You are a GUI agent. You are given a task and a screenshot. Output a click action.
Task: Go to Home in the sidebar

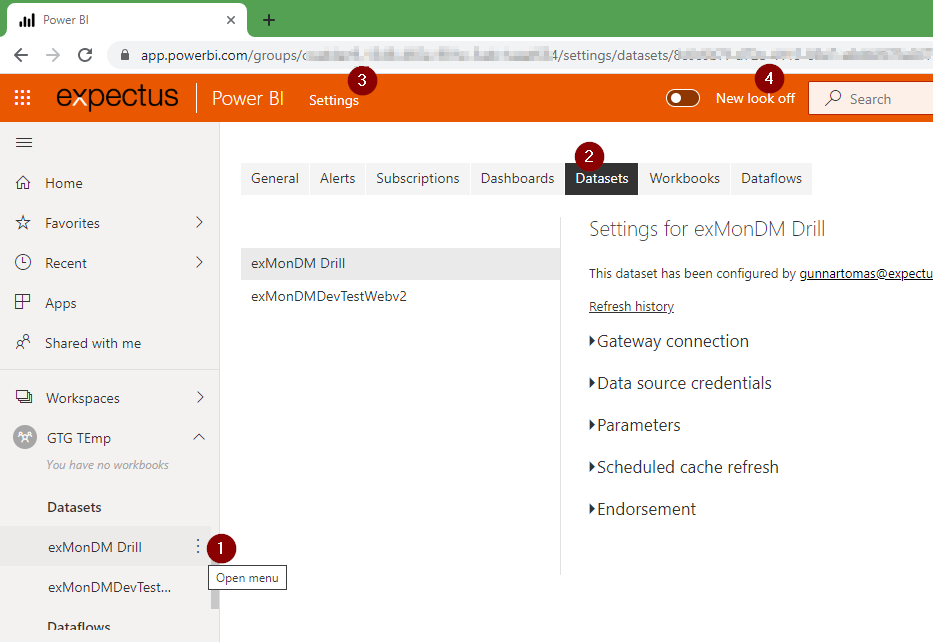coord(64,183)
